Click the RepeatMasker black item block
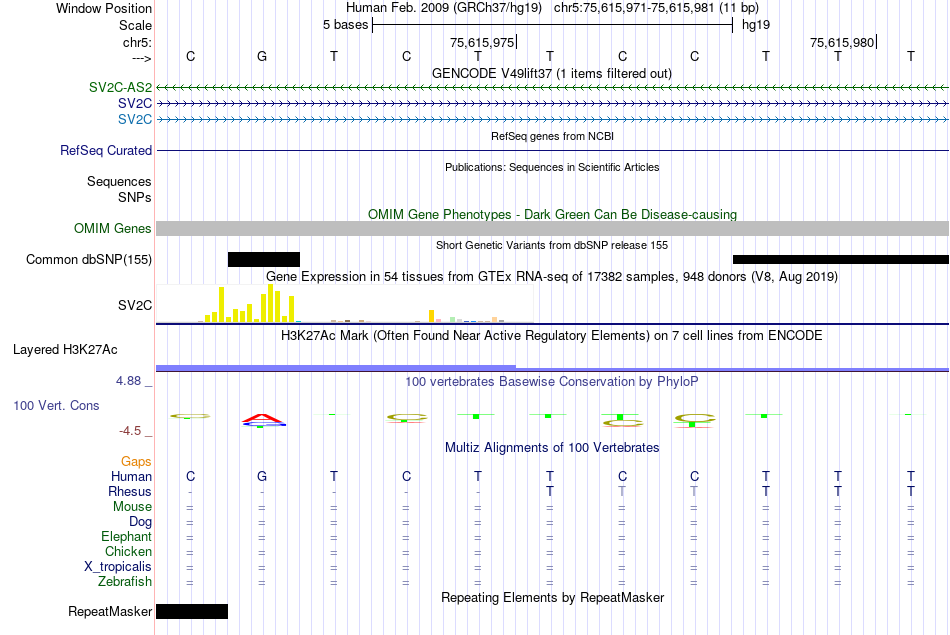 point(192,611)
